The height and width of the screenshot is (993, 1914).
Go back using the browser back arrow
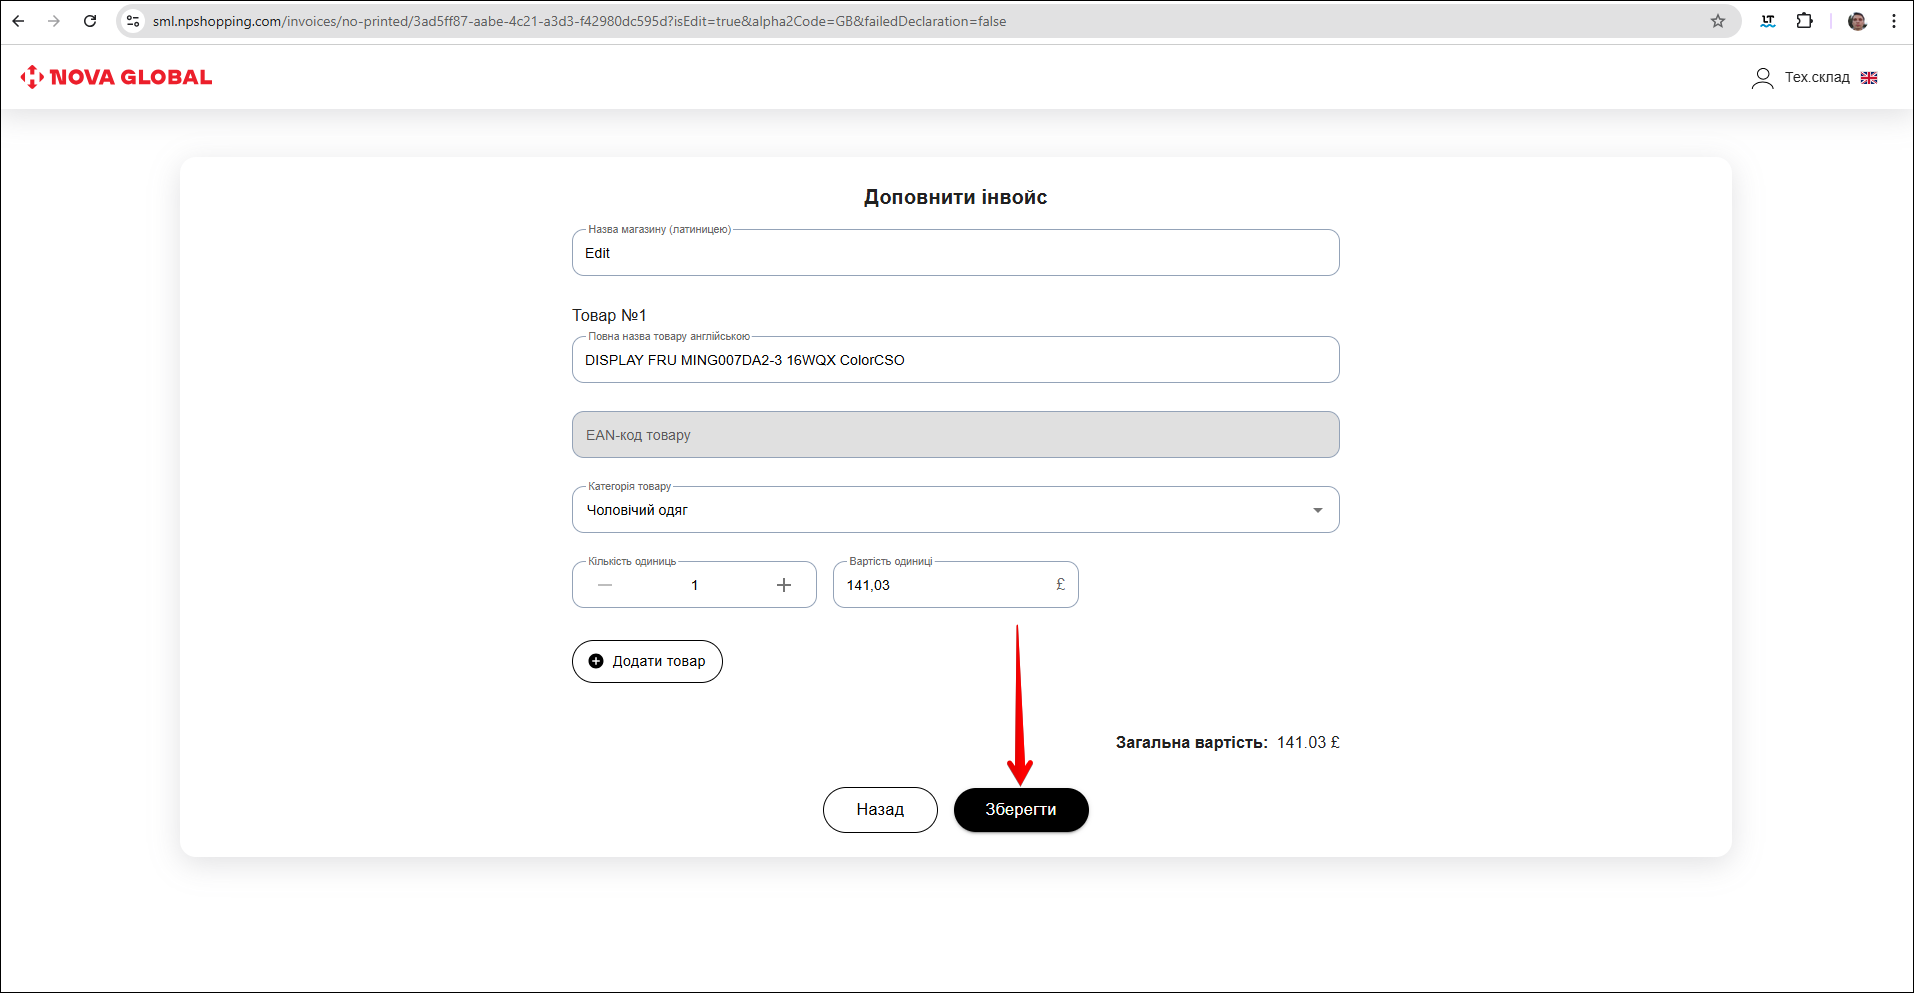coord(18,21)
